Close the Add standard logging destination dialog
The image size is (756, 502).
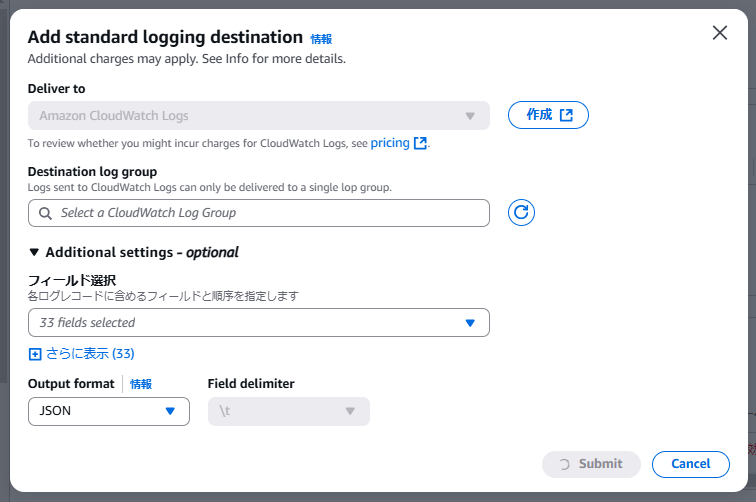(x=719, y=33)
